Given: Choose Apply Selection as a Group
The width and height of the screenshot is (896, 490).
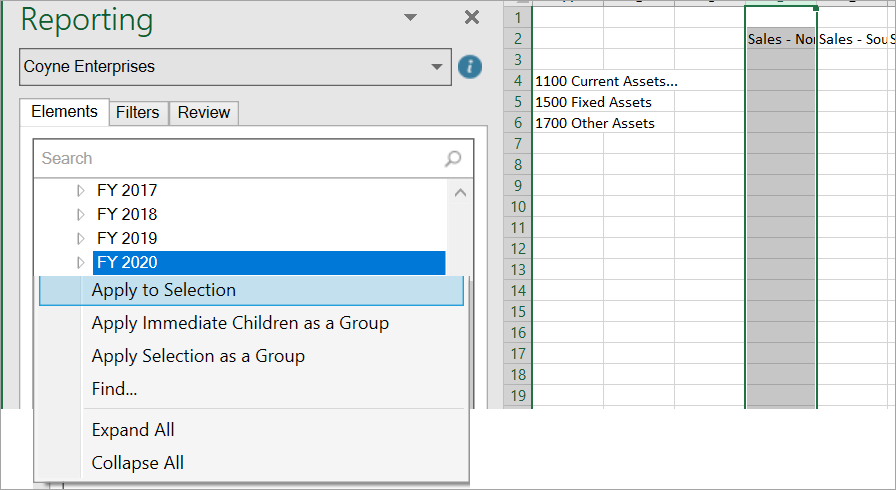Looking at the screenshot, I should 251,356.
